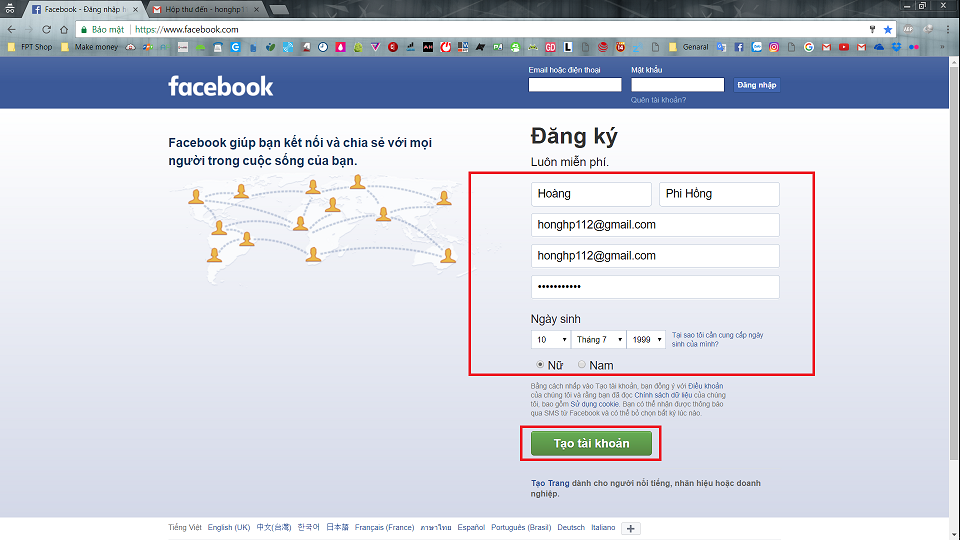Viewport: 960px width, 540px height.
Task: Open the birth year dropdown 1999
Action: (646, 339)
